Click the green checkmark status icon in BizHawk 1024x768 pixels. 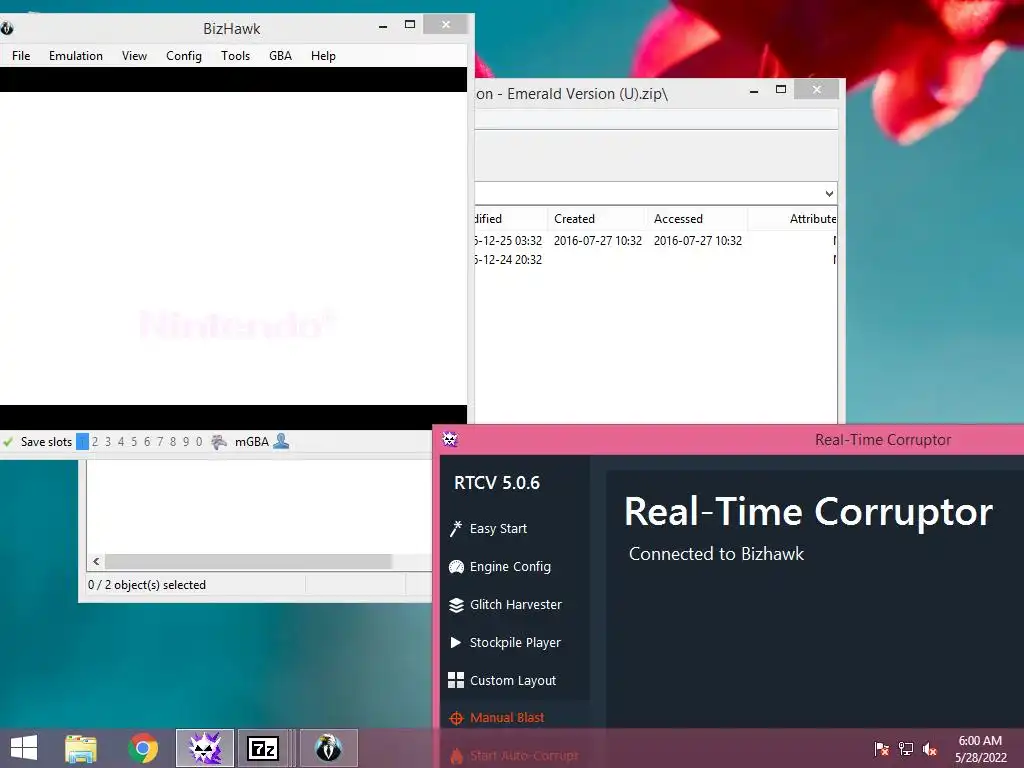point(8,442)
